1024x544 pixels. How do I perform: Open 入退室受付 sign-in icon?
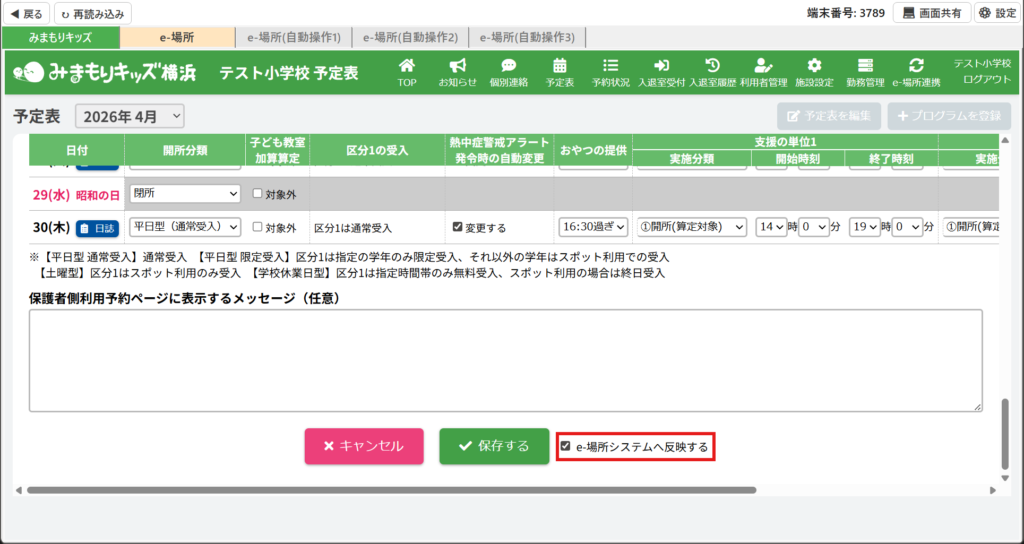[660, 72]
